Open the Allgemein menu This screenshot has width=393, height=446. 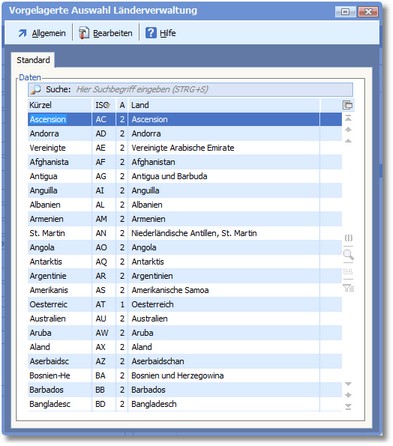click(42, 33)
